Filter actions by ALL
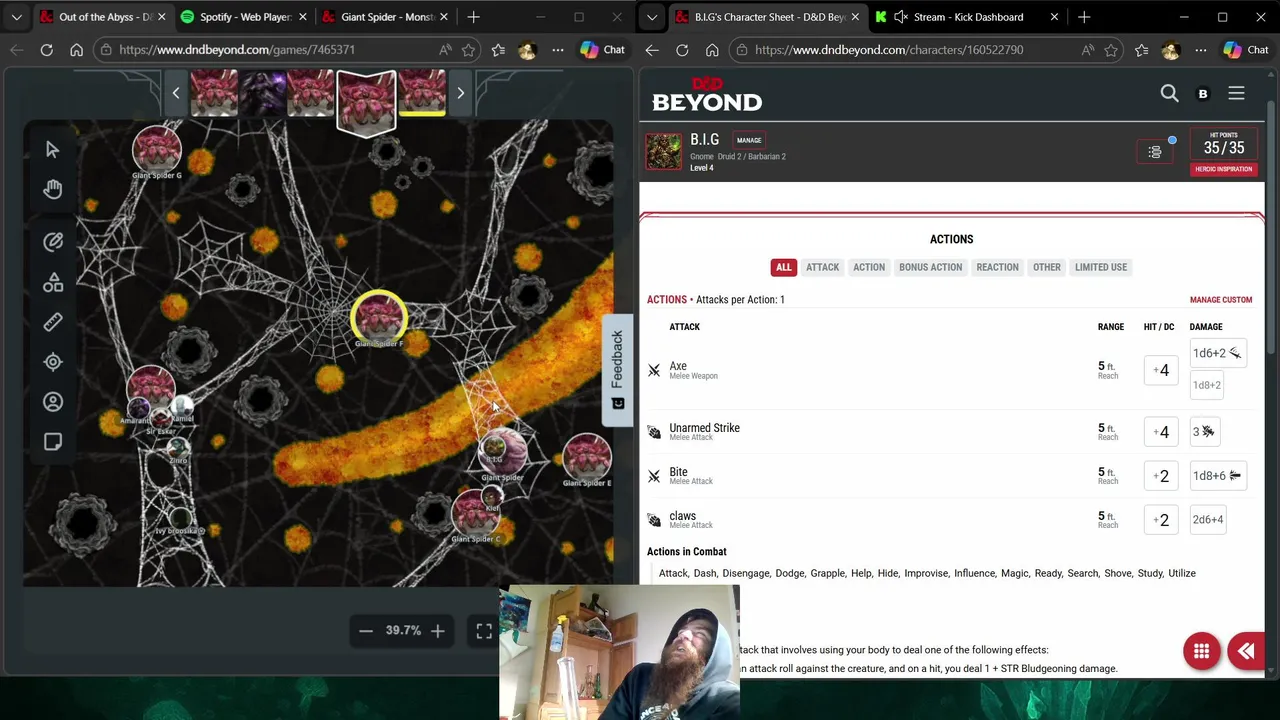 [784, 267]
